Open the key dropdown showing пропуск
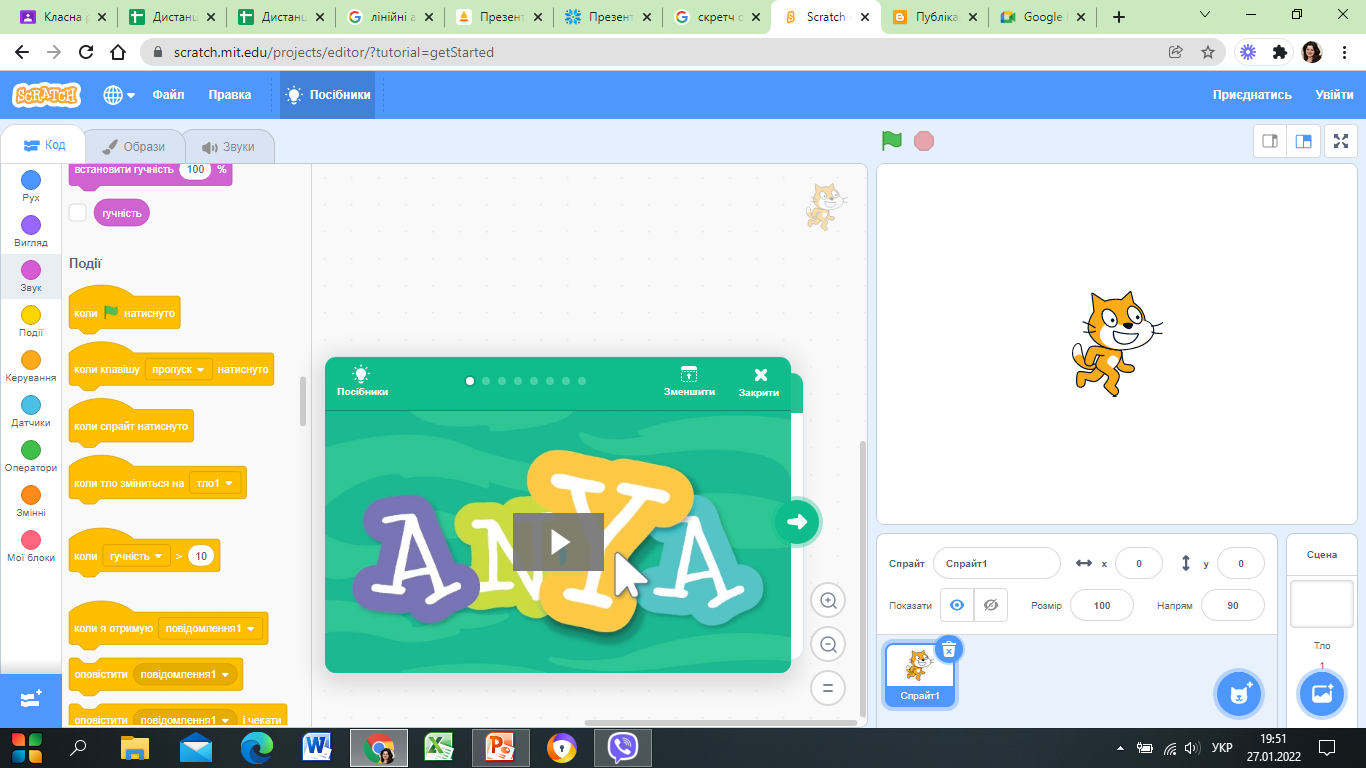The height and width of the screenshot is (768, 1366). [x=179, y=369]
